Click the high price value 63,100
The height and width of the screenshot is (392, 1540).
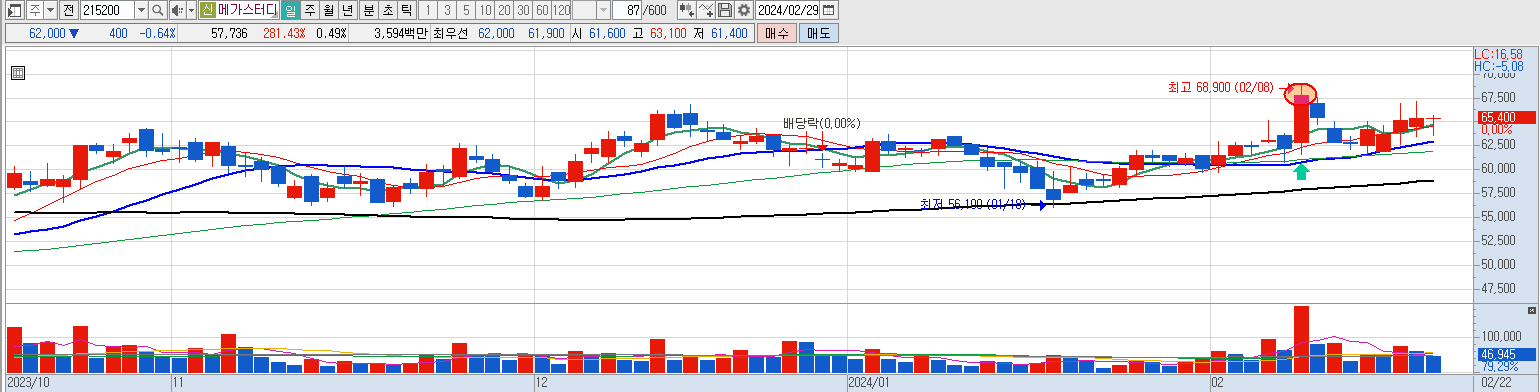click(x=668, y=33)
